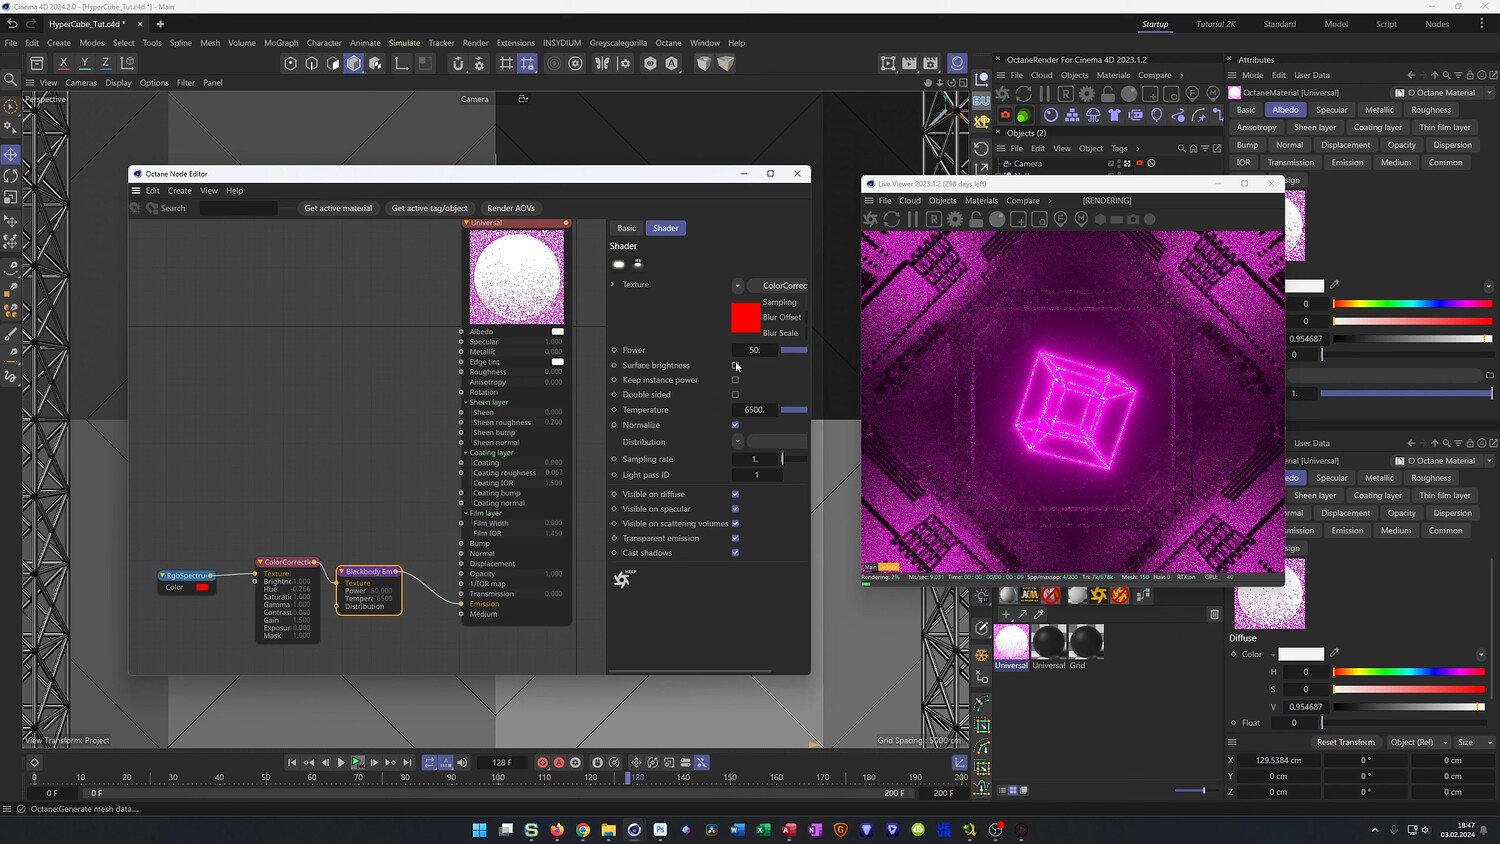
Task: Open the Simulate menu in main menu bar
Action: pos(404,43)
